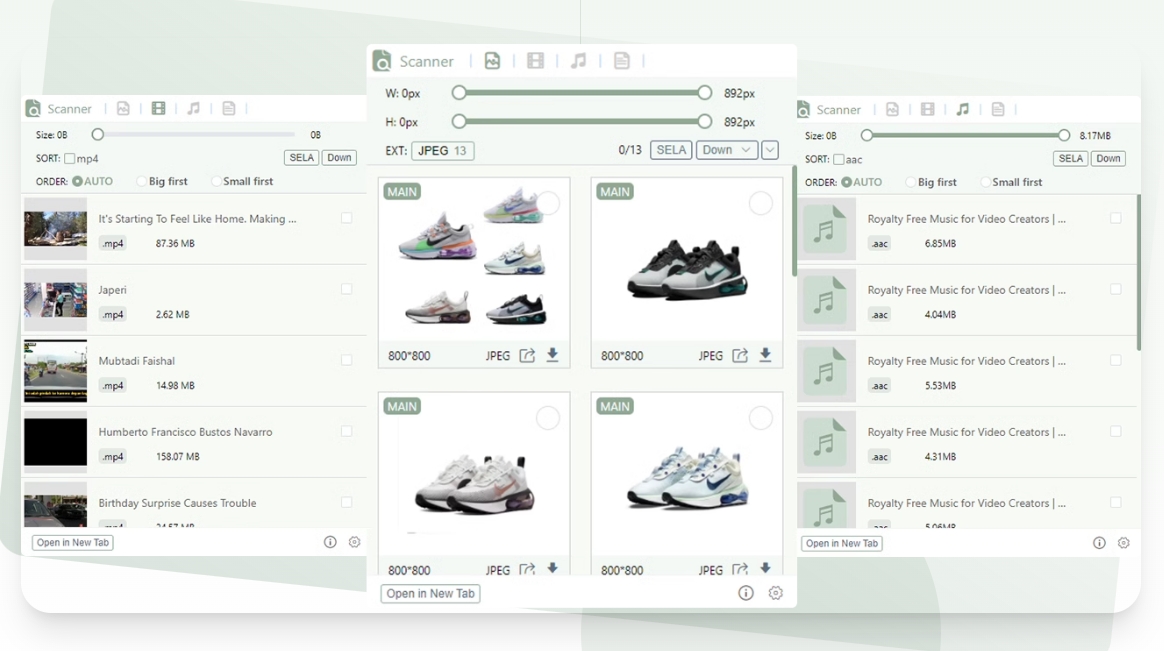Screen dimensions: 1164x651
Task: Check the Mubtadi Faishal video checkbox
Action: tap(347, 360)
